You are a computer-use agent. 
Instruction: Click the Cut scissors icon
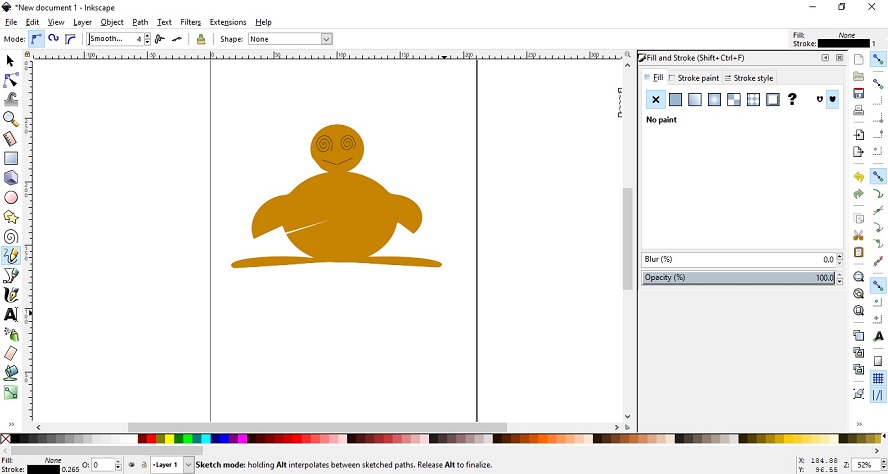coord(859,235)
